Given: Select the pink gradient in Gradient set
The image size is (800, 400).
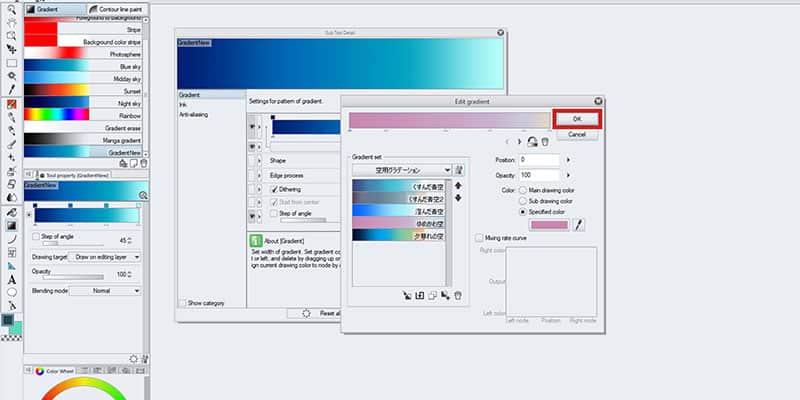Looking at the screenshot, I should (398, 223).
